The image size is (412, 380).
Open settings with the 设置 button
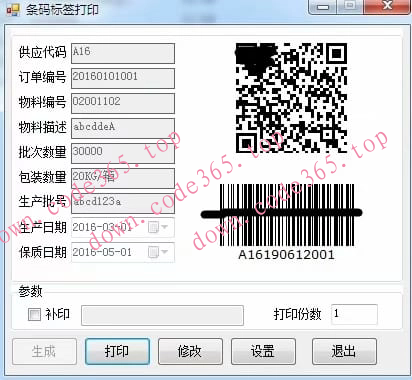click(263, 351)
